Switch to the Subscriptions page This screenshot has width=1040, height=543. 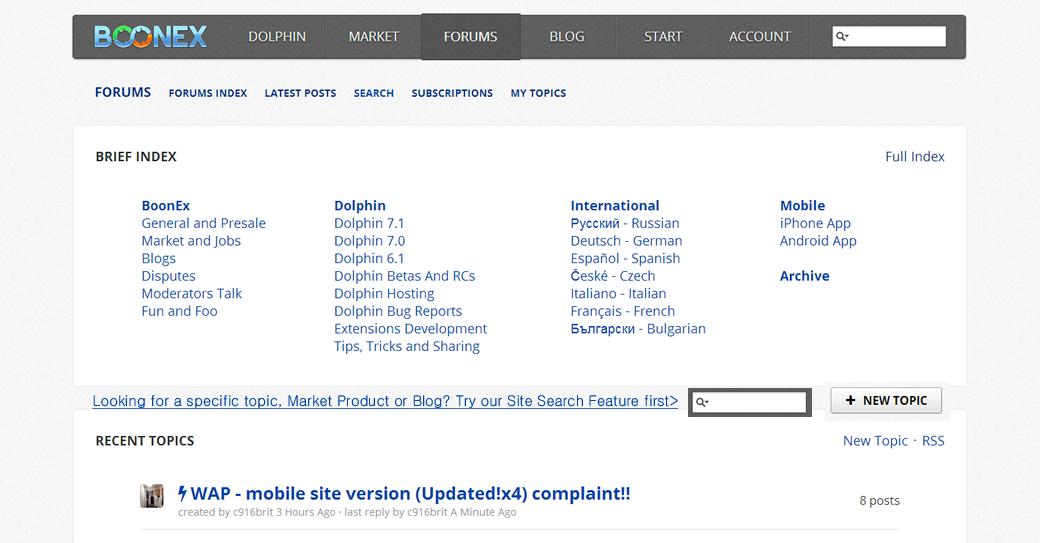point(452,93)
